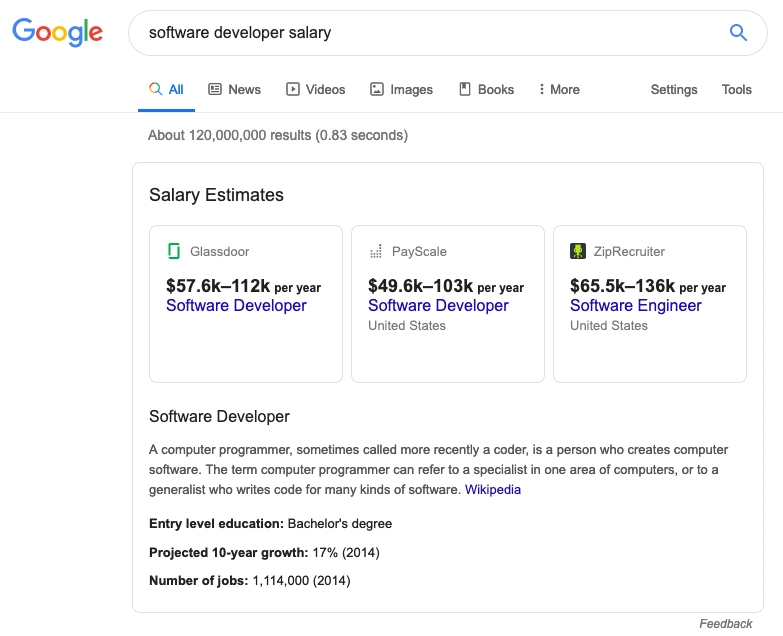Screen dimensions: 783x636
Task: Open ZipRecruiter Software Engineer link
Action: 636,306
